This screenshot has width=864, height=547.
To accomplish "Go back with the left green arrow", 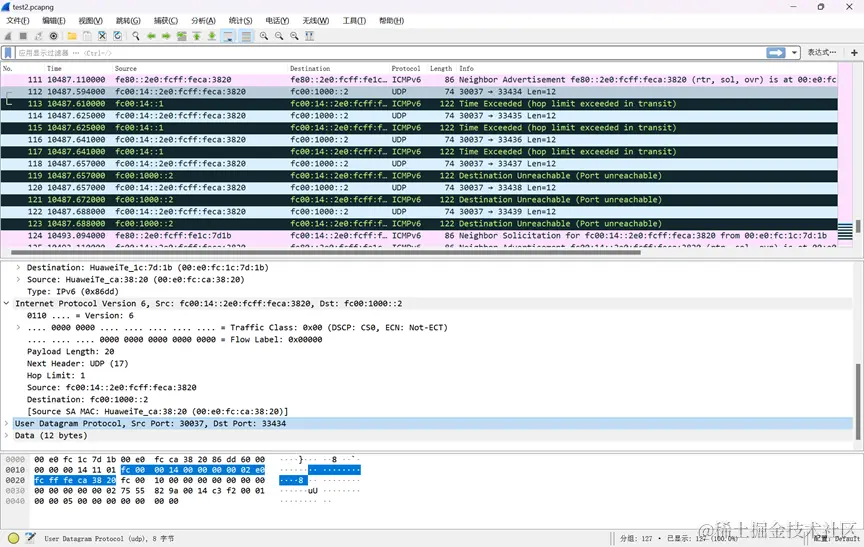I will click(151, 36).
